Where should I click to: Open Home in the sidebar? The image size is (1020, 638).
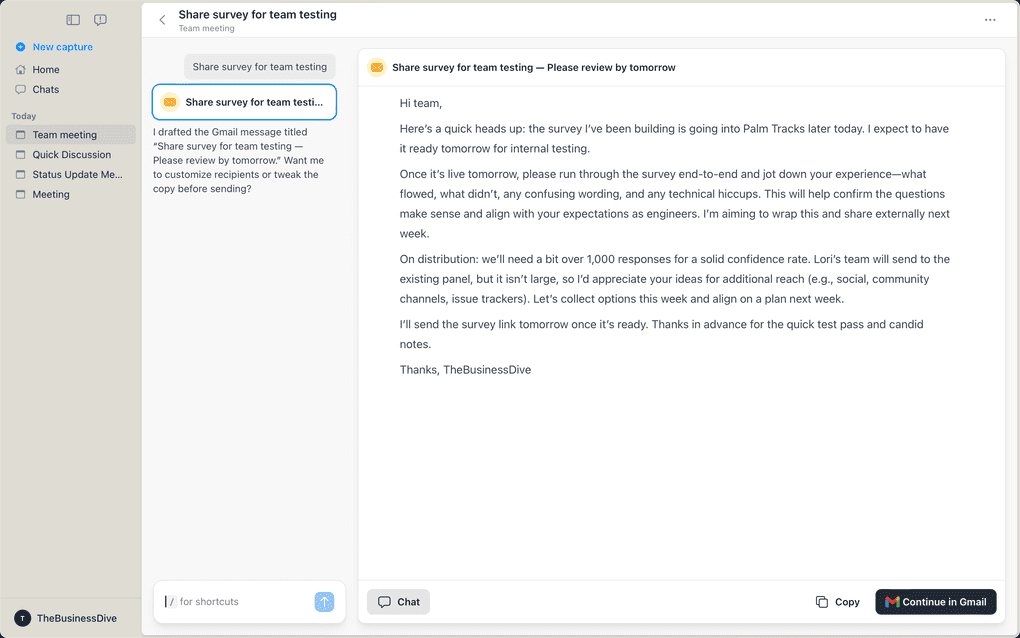[46, 70]
